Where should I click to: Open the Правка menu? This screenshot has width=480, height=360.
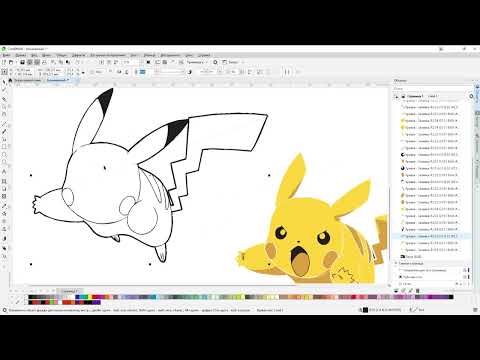[21, 55]
